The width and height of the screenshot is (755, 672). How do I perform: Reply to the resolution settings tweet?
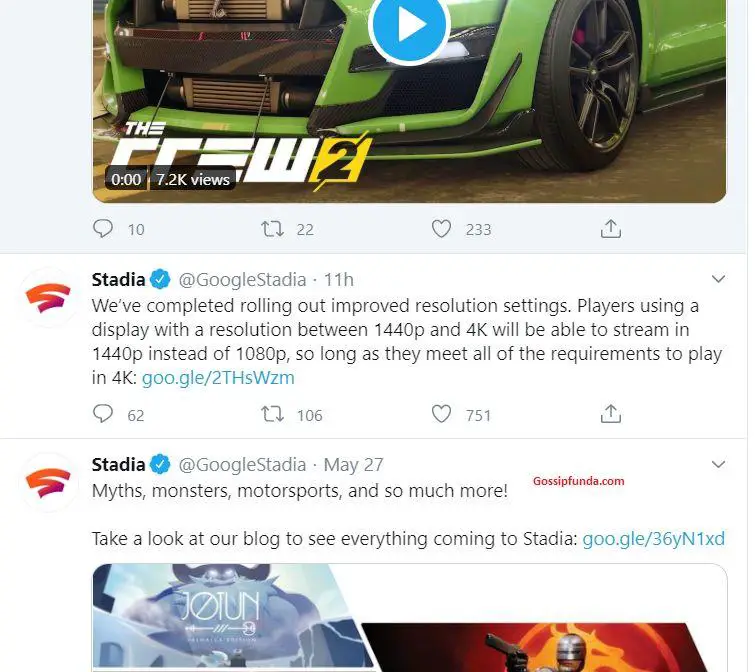click(x=103, y=414)
